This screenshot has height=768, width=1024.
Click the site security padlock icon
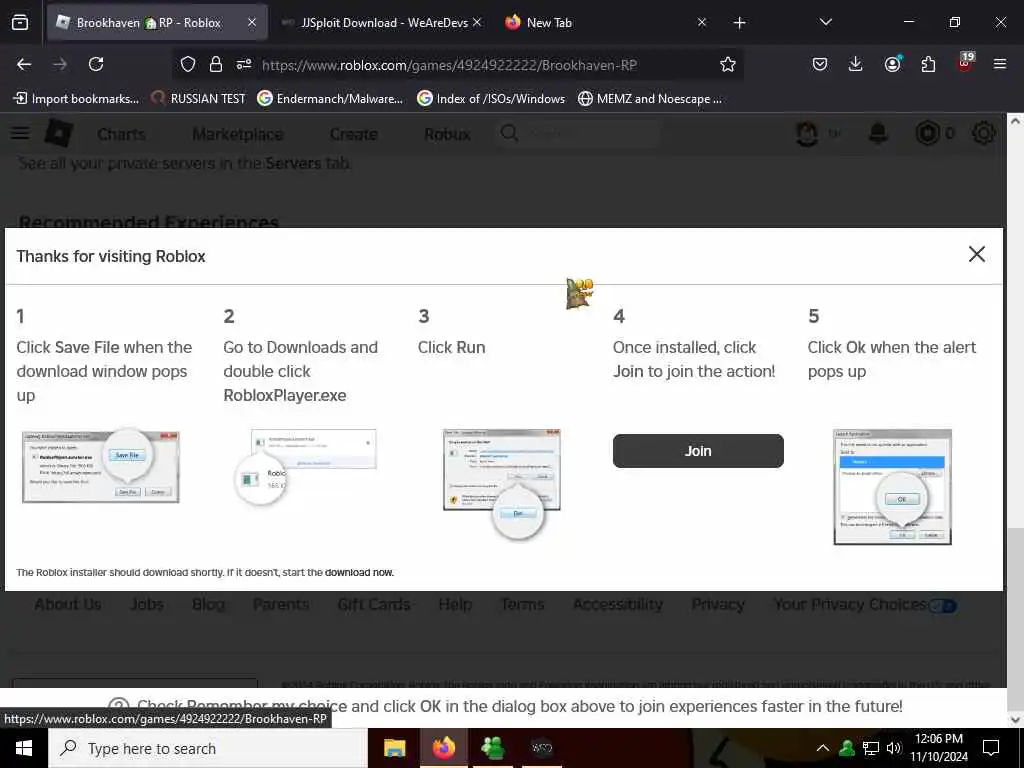click(x=216, y=64)
